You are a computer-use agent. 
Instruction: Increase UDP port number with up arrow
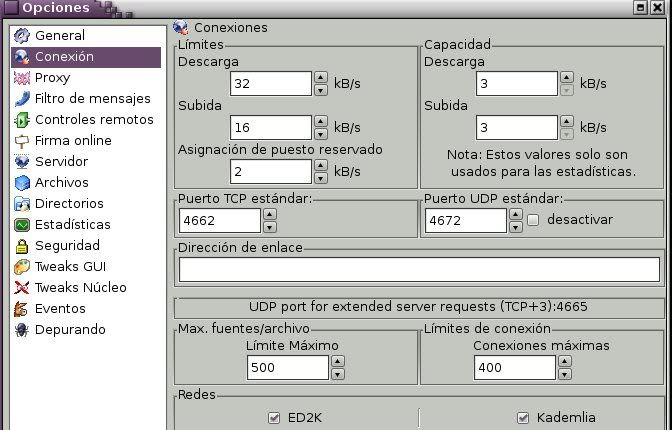pos(516,214)
